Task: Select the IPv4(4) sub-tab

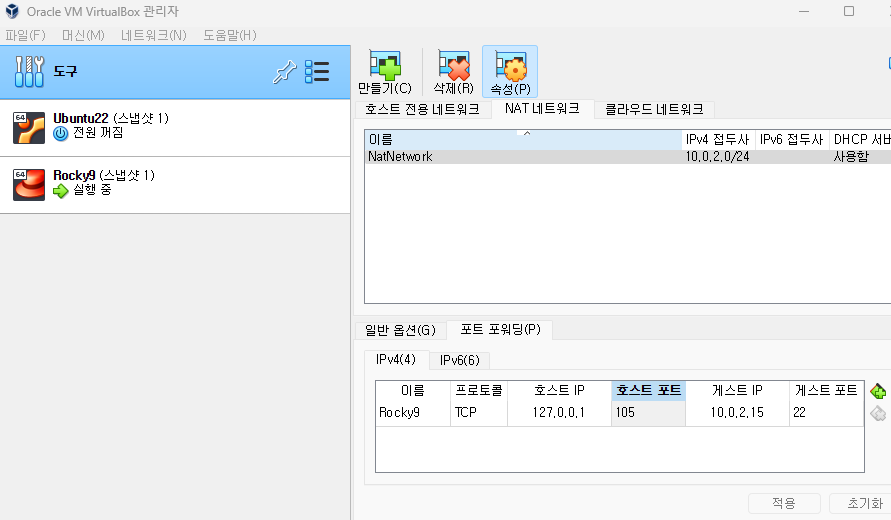Action: pyautogui.click(x=395, y=359)
